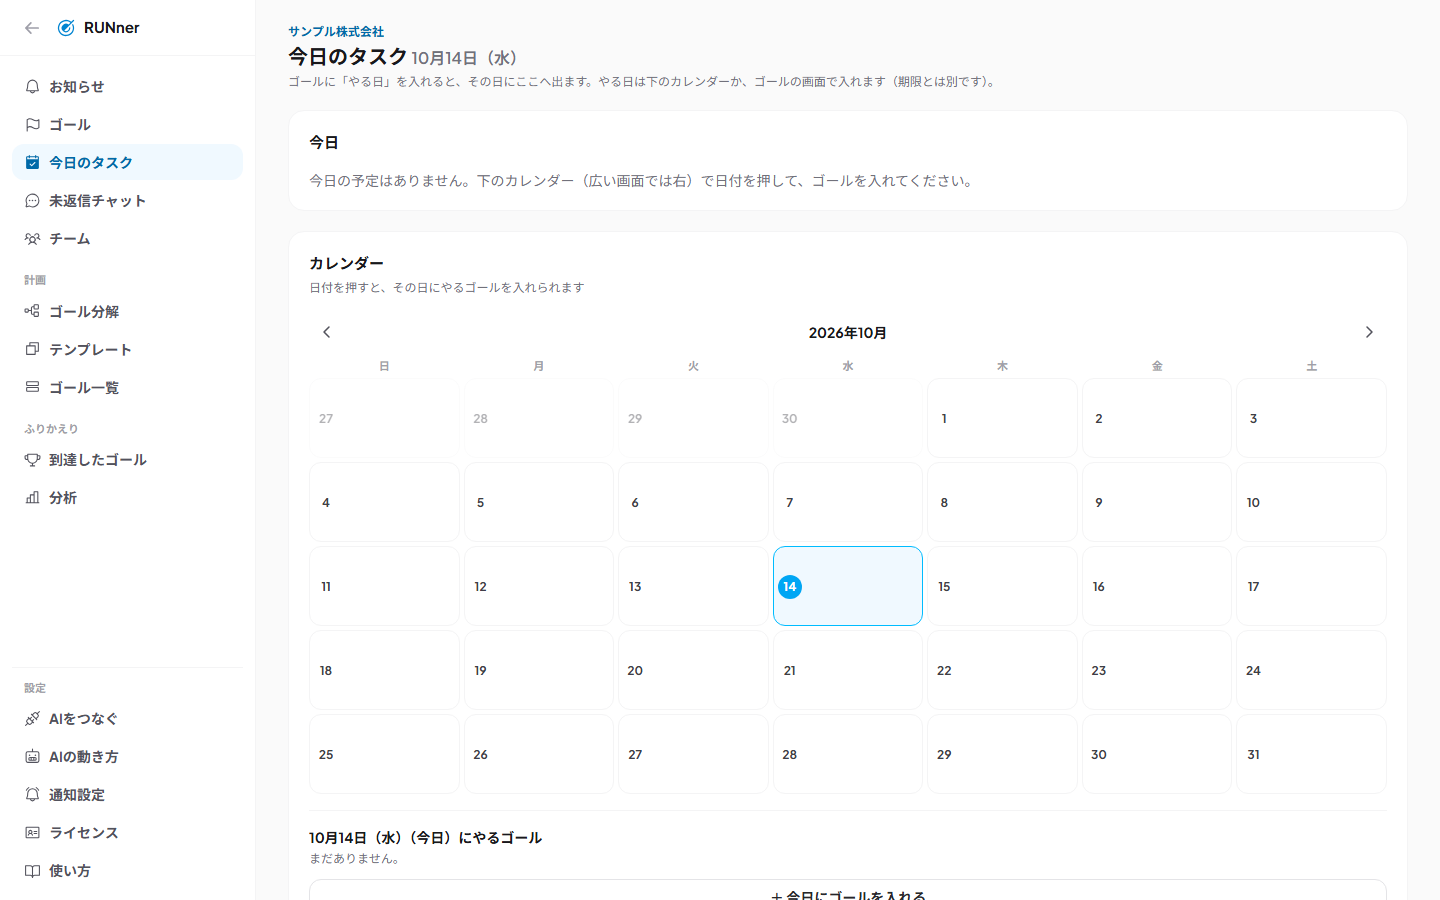Open 未返信チャット in the sidebar
This screenshot has width=1440, height=900.
[127, 201]
